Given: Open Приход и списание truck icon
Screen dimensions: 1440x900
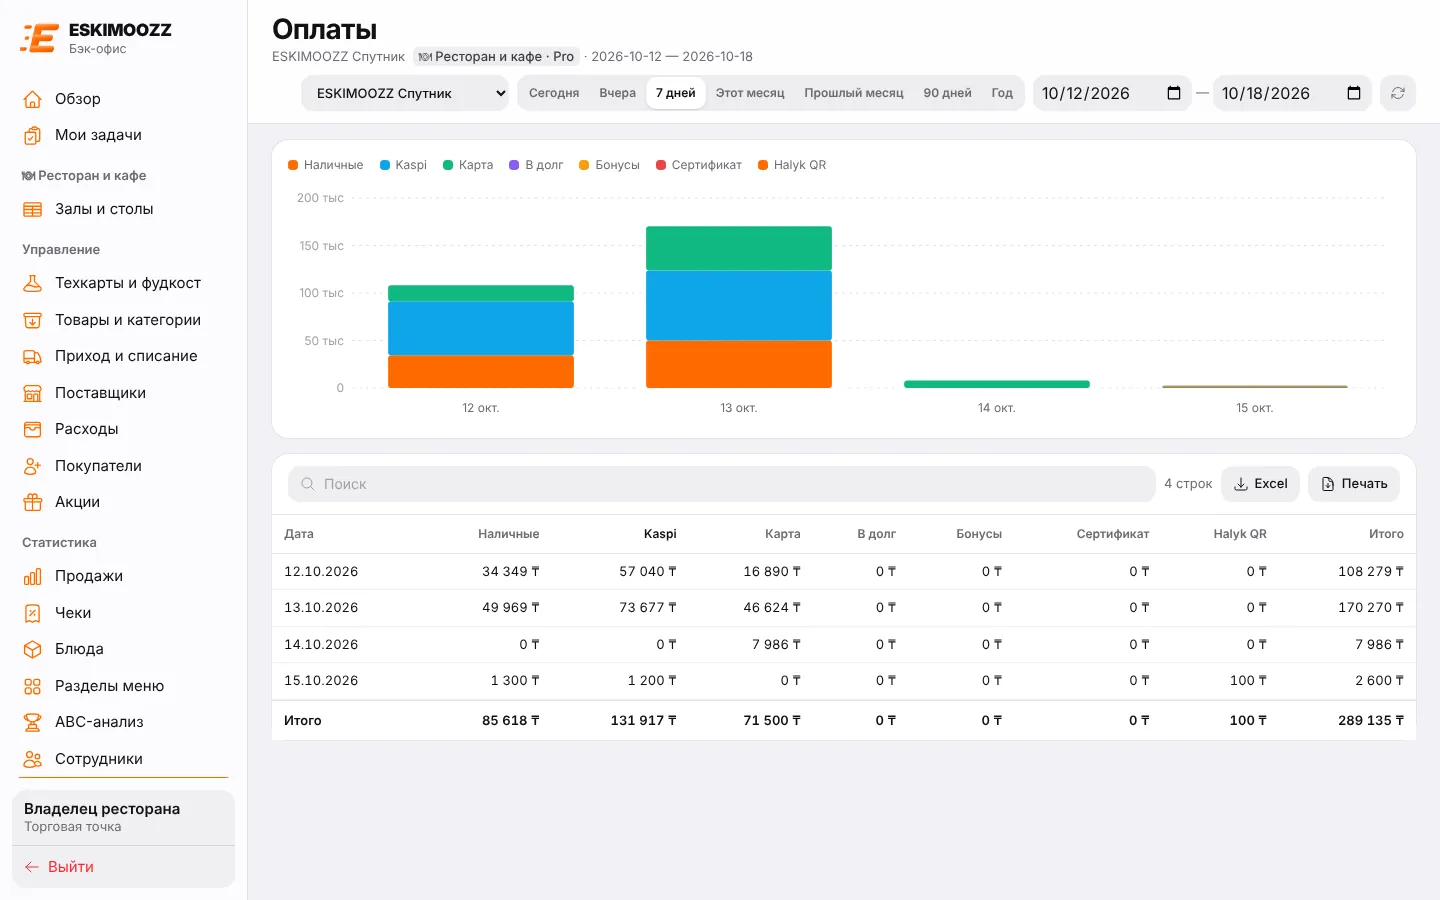Looking at the screenshot, I should tap(33, 356).
